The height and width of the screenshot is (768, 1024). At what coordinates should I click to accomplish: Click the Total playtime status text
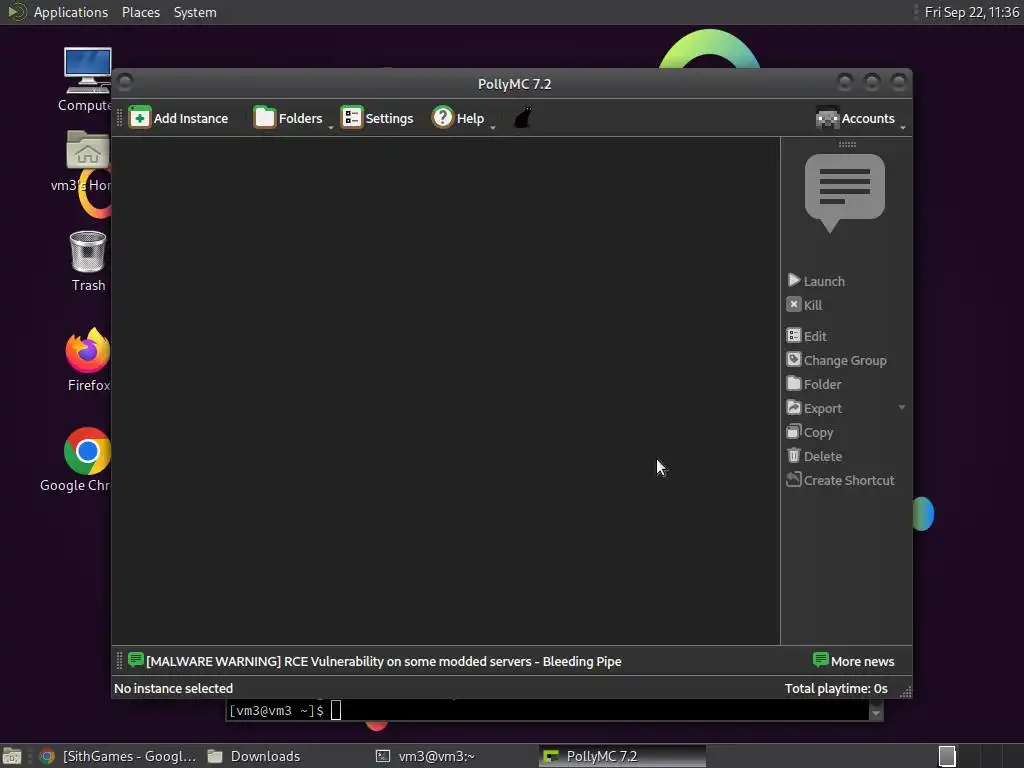[x=836, y=688]
